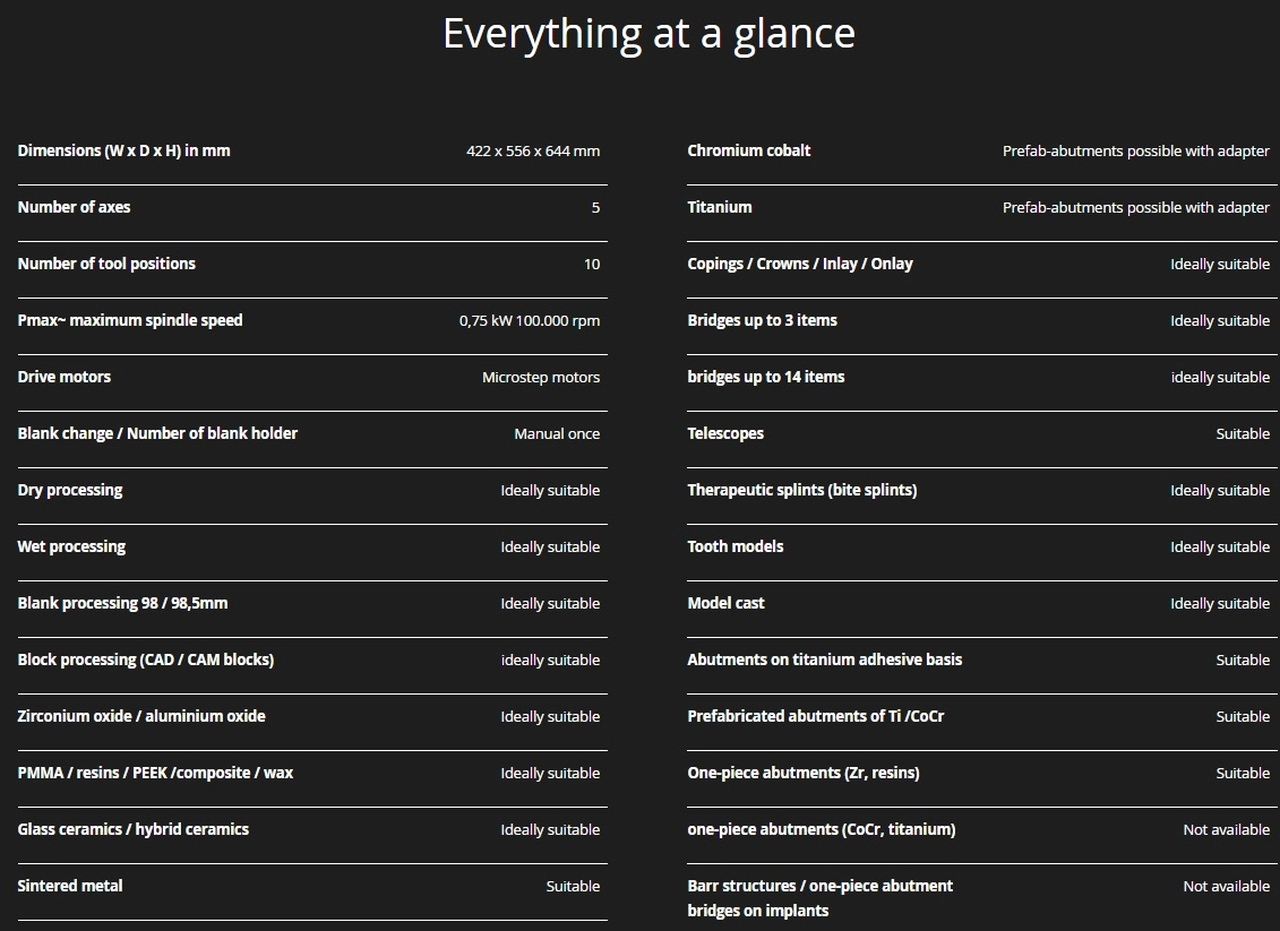This screenshot has height=931, width=1280.
Task: Click the 'Microstep motors' value
Action: [x=541, y=378]
